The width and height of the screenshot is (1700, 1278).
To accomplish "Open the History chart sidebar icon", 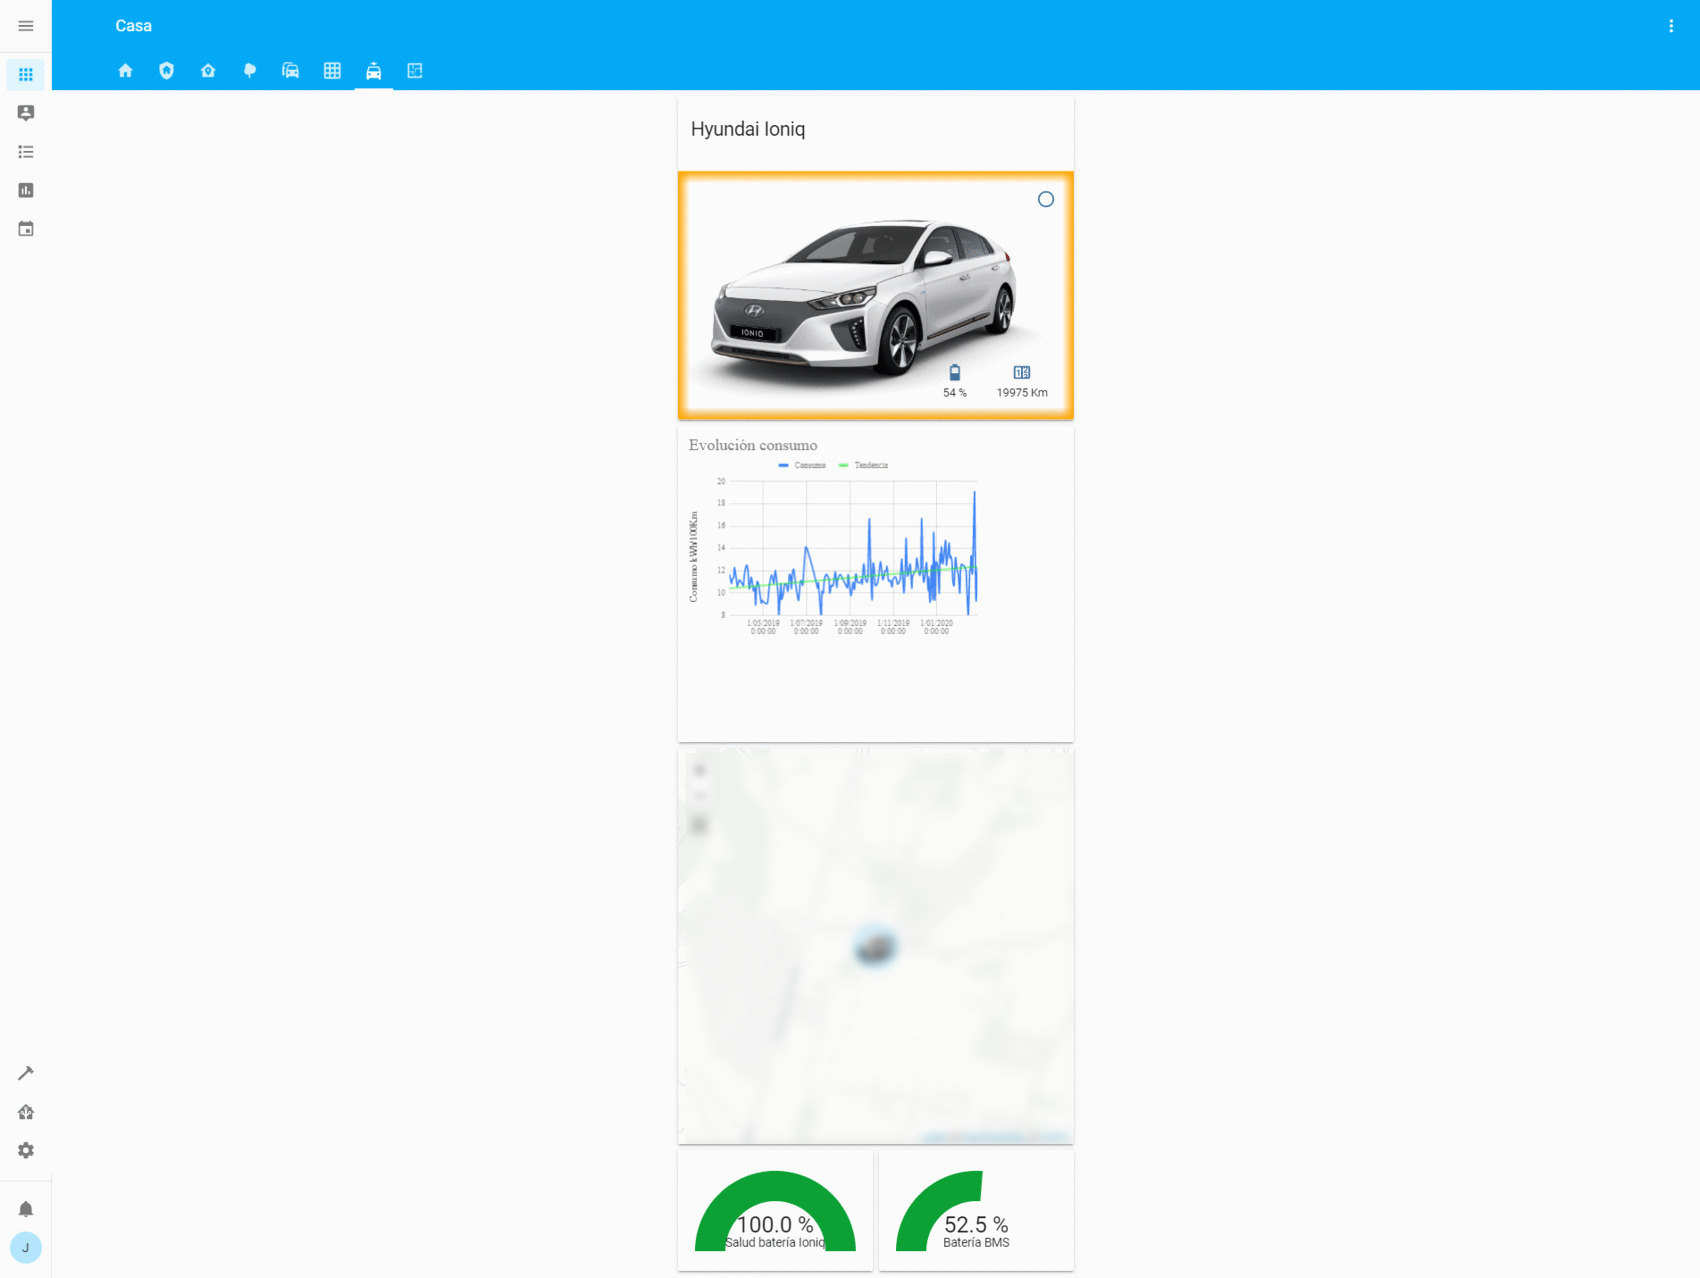I will tap(26, 190).
